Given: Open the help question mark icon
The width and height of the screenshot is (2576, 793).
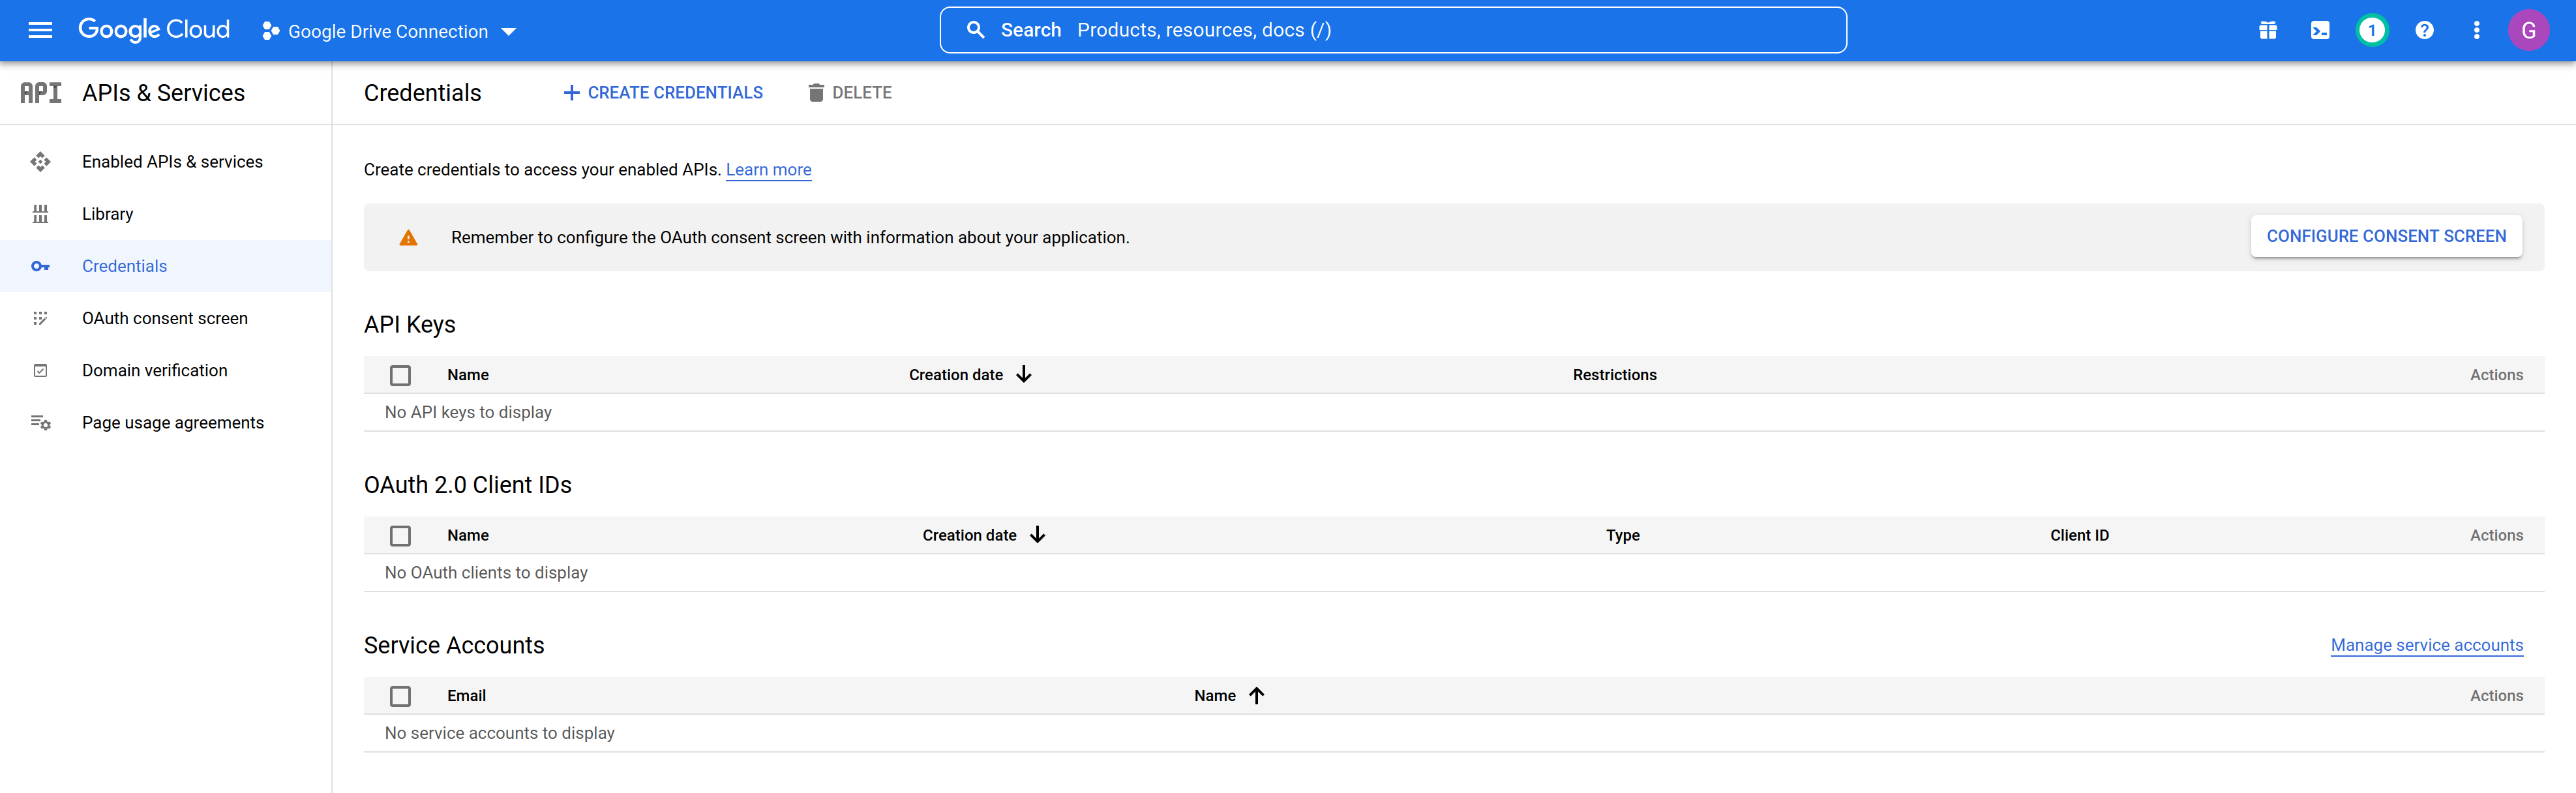Looking at the screenshot, I should click(x=2423, y=30).
